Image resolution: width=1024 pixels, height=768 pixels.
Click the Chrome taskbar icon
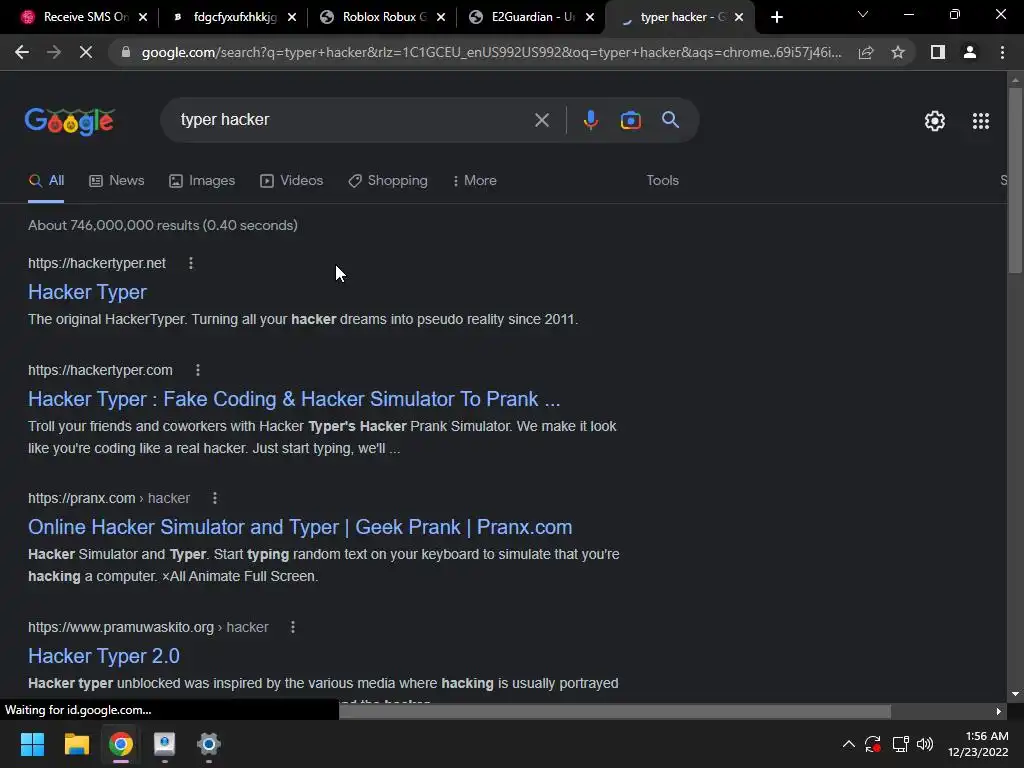pos(121,744)
